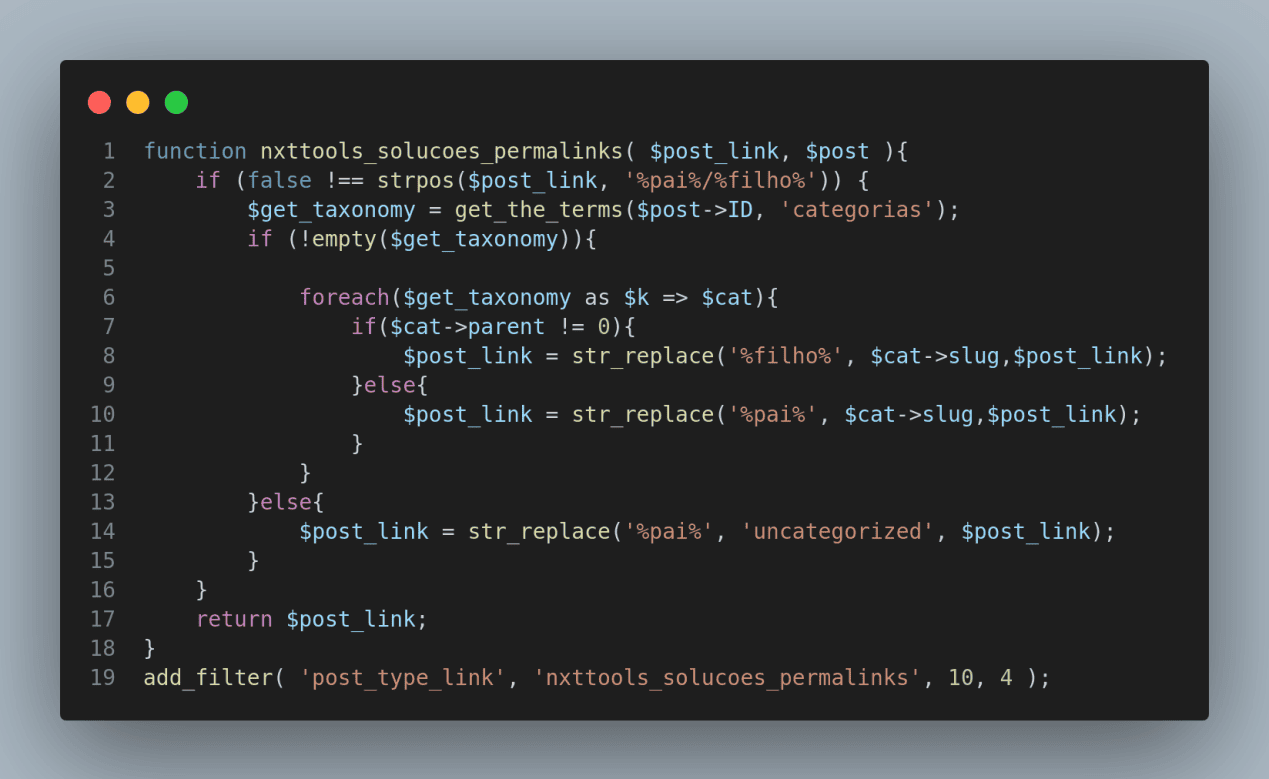The height and width of the screenshot is (779, 1269).
Task: Click the else keyword on line 13
Action: point(286,501)
